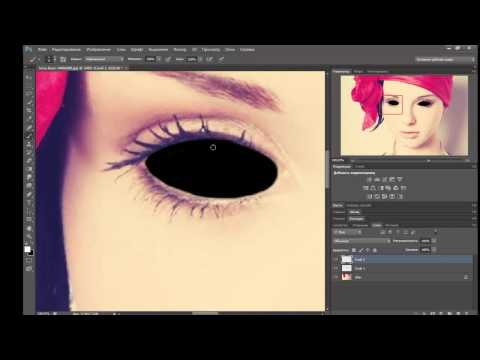The height and width of the screenshot is (360, 480).
Task: Hide the middle layer in Layers panel
Action: tap(336, 268)
